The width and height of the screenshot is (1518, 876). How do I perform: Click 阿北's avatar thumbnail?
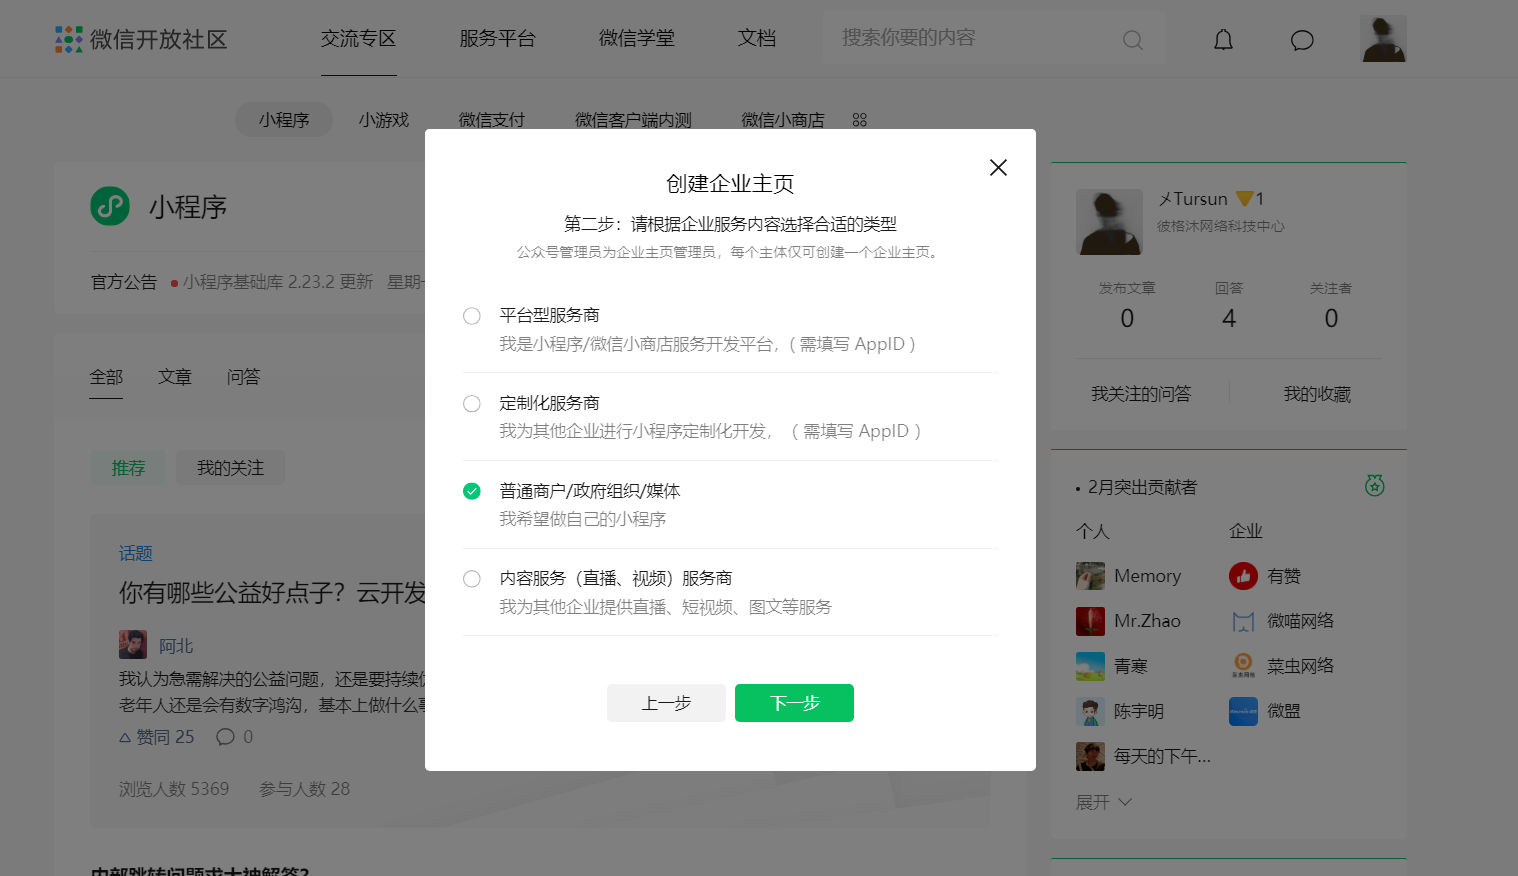click(x=133, y=644)
